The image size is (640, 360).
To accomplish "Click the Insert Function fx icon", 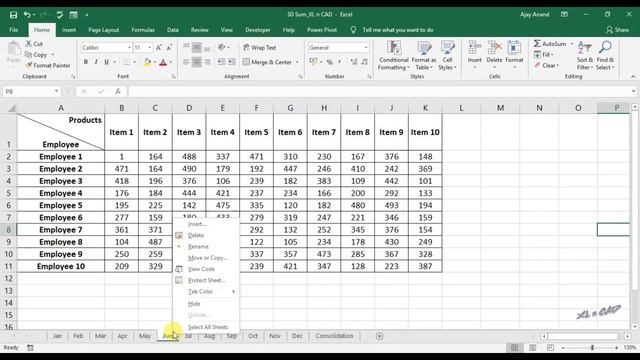I will pos(118,91).
